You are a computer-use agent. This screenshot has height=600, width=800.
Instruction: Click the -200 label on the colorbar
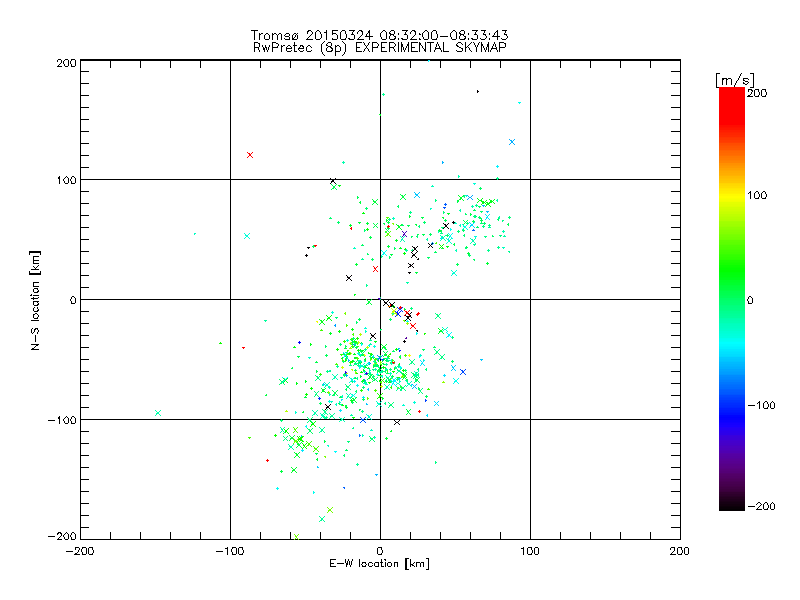tap(761, 506)
